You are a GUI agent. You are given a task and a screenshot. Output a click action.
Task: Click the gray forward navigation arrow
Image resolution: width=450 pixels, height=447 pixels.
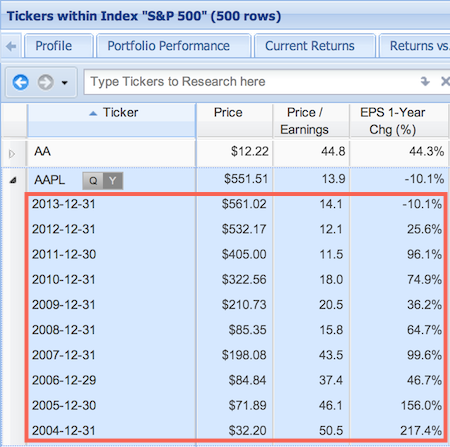click(x=46, y=82)
